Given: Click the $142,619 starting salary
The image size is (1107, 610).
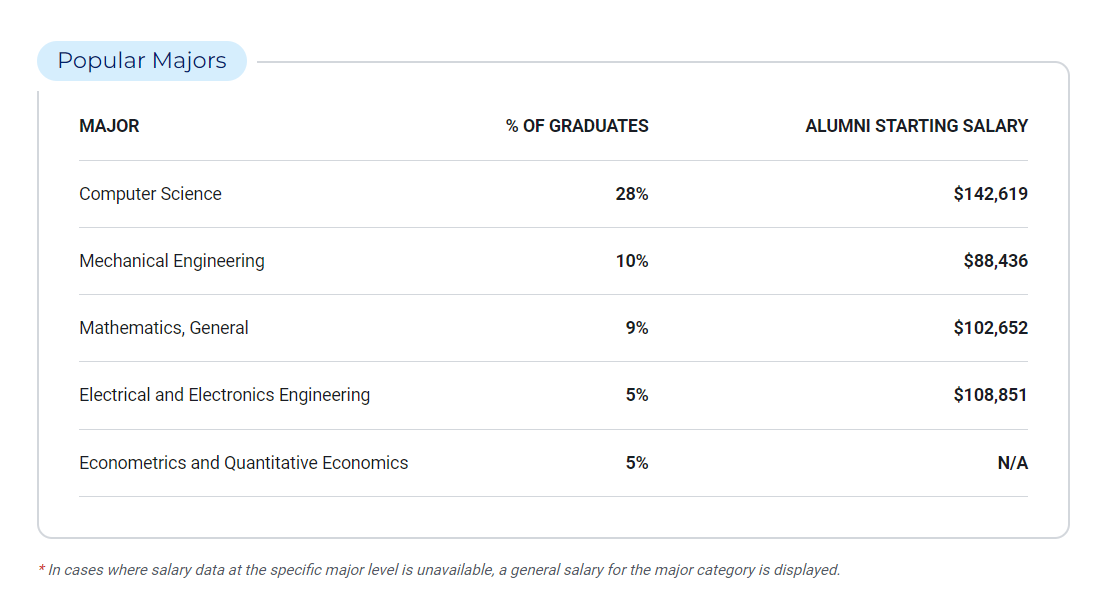Looking at the screenshot, I should 990,194.
